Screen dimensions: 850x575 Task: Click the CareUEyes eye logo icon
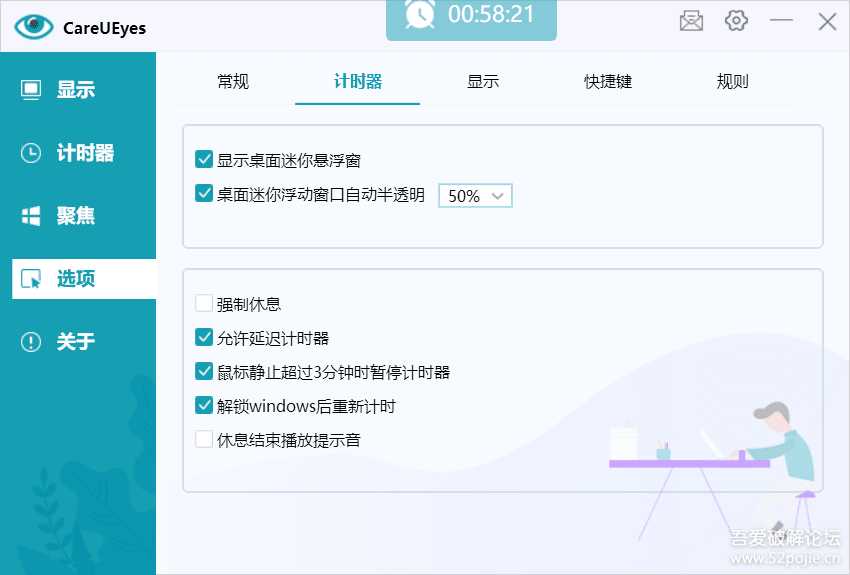[x=34, y=27]
